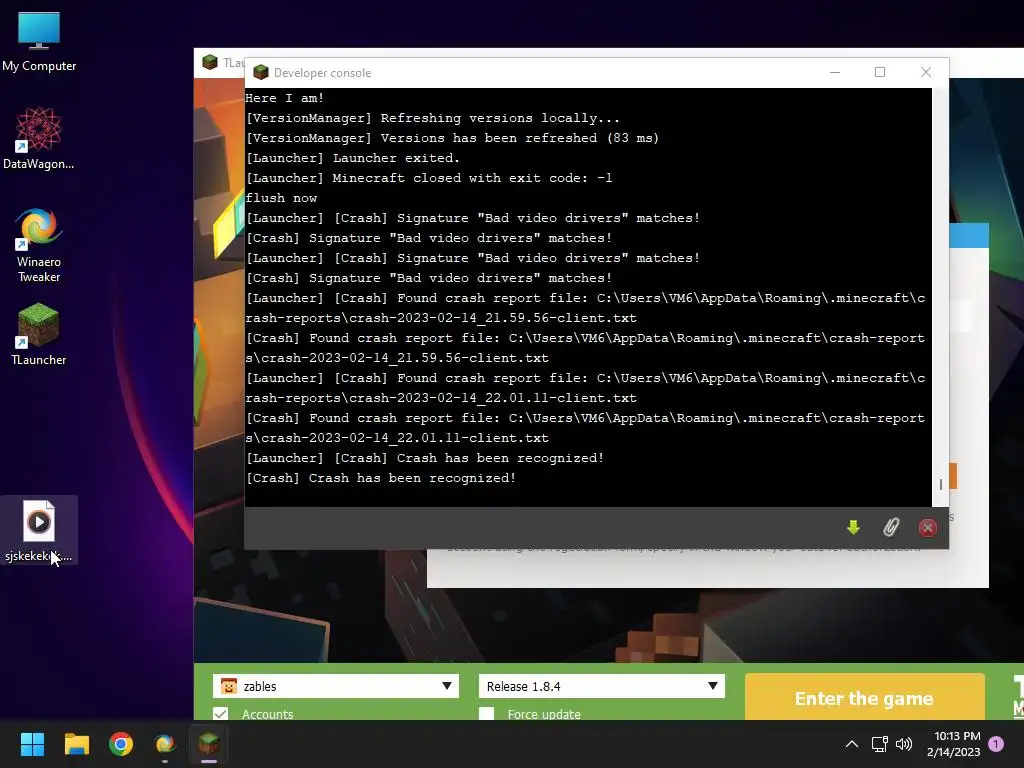
Task: Click the Winaero Tweaker taskbar icon
Action: 165,744
